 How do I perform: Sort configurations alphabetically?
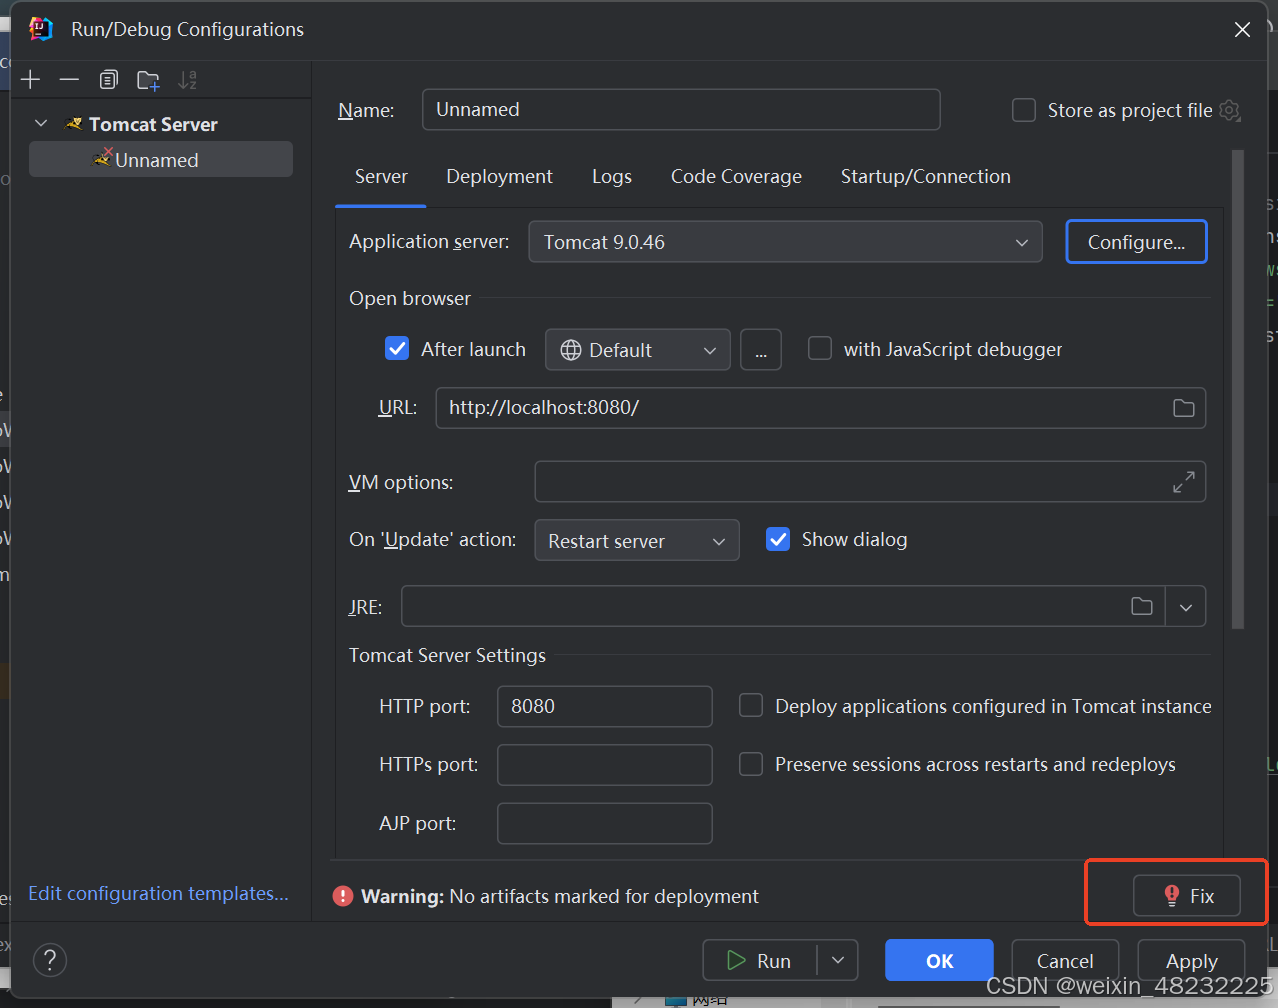(187, 80)
